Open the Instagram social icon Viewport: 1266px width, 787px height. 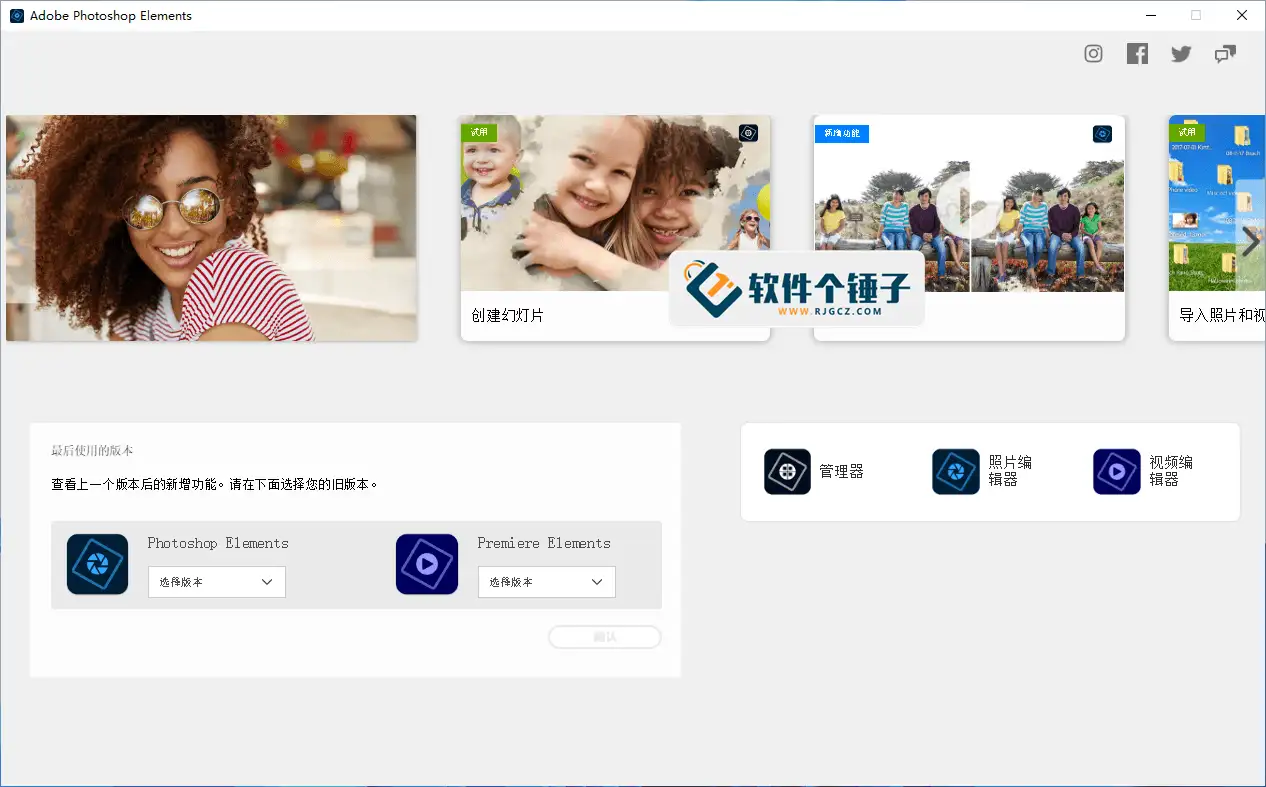click(x=1093, y=53)
